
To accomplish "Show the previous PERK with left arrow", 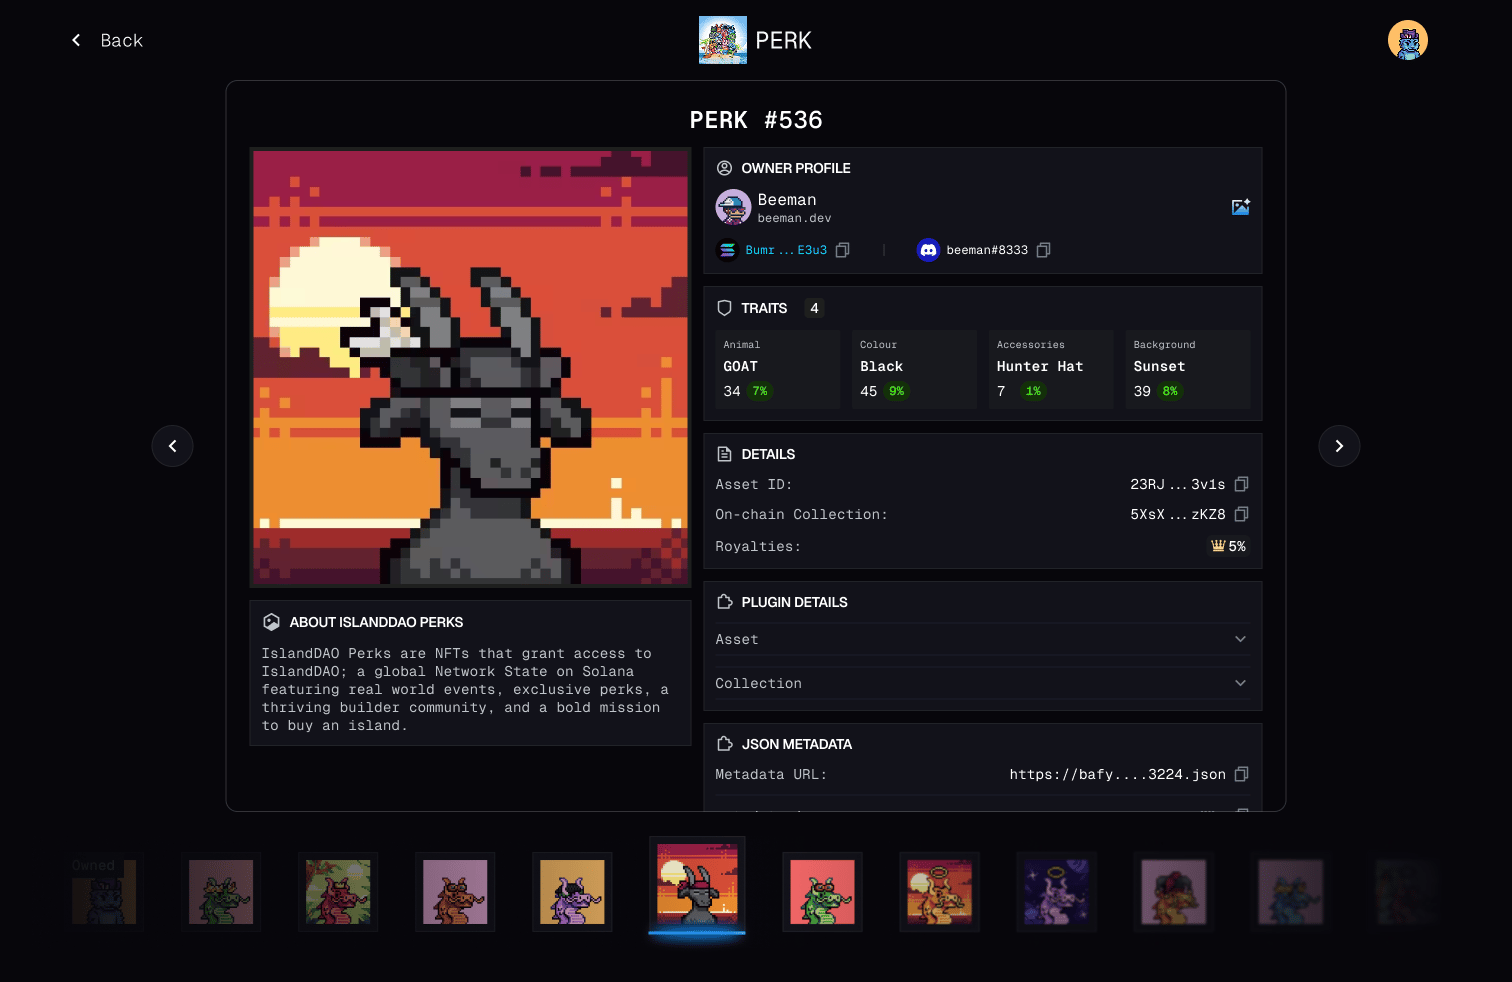I will (172, 446).
